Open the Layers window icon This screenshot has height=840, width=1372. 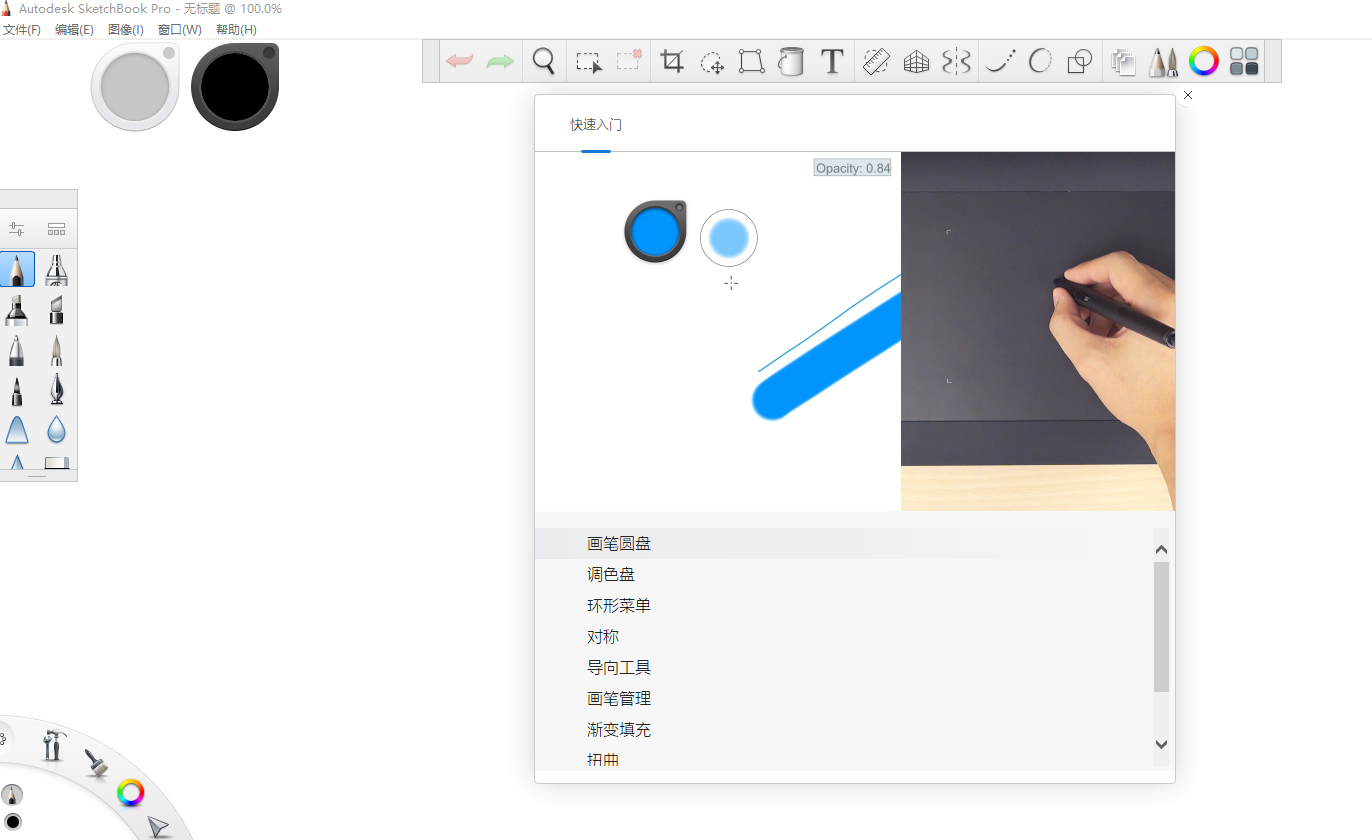coord(1123,62)
